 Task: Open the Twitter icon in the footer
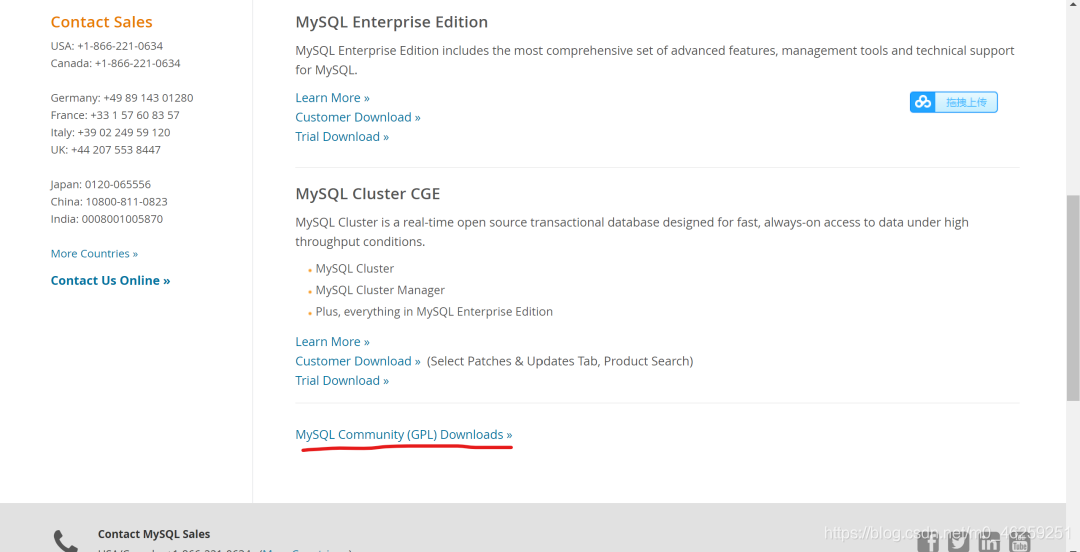[x=958, y=544]
